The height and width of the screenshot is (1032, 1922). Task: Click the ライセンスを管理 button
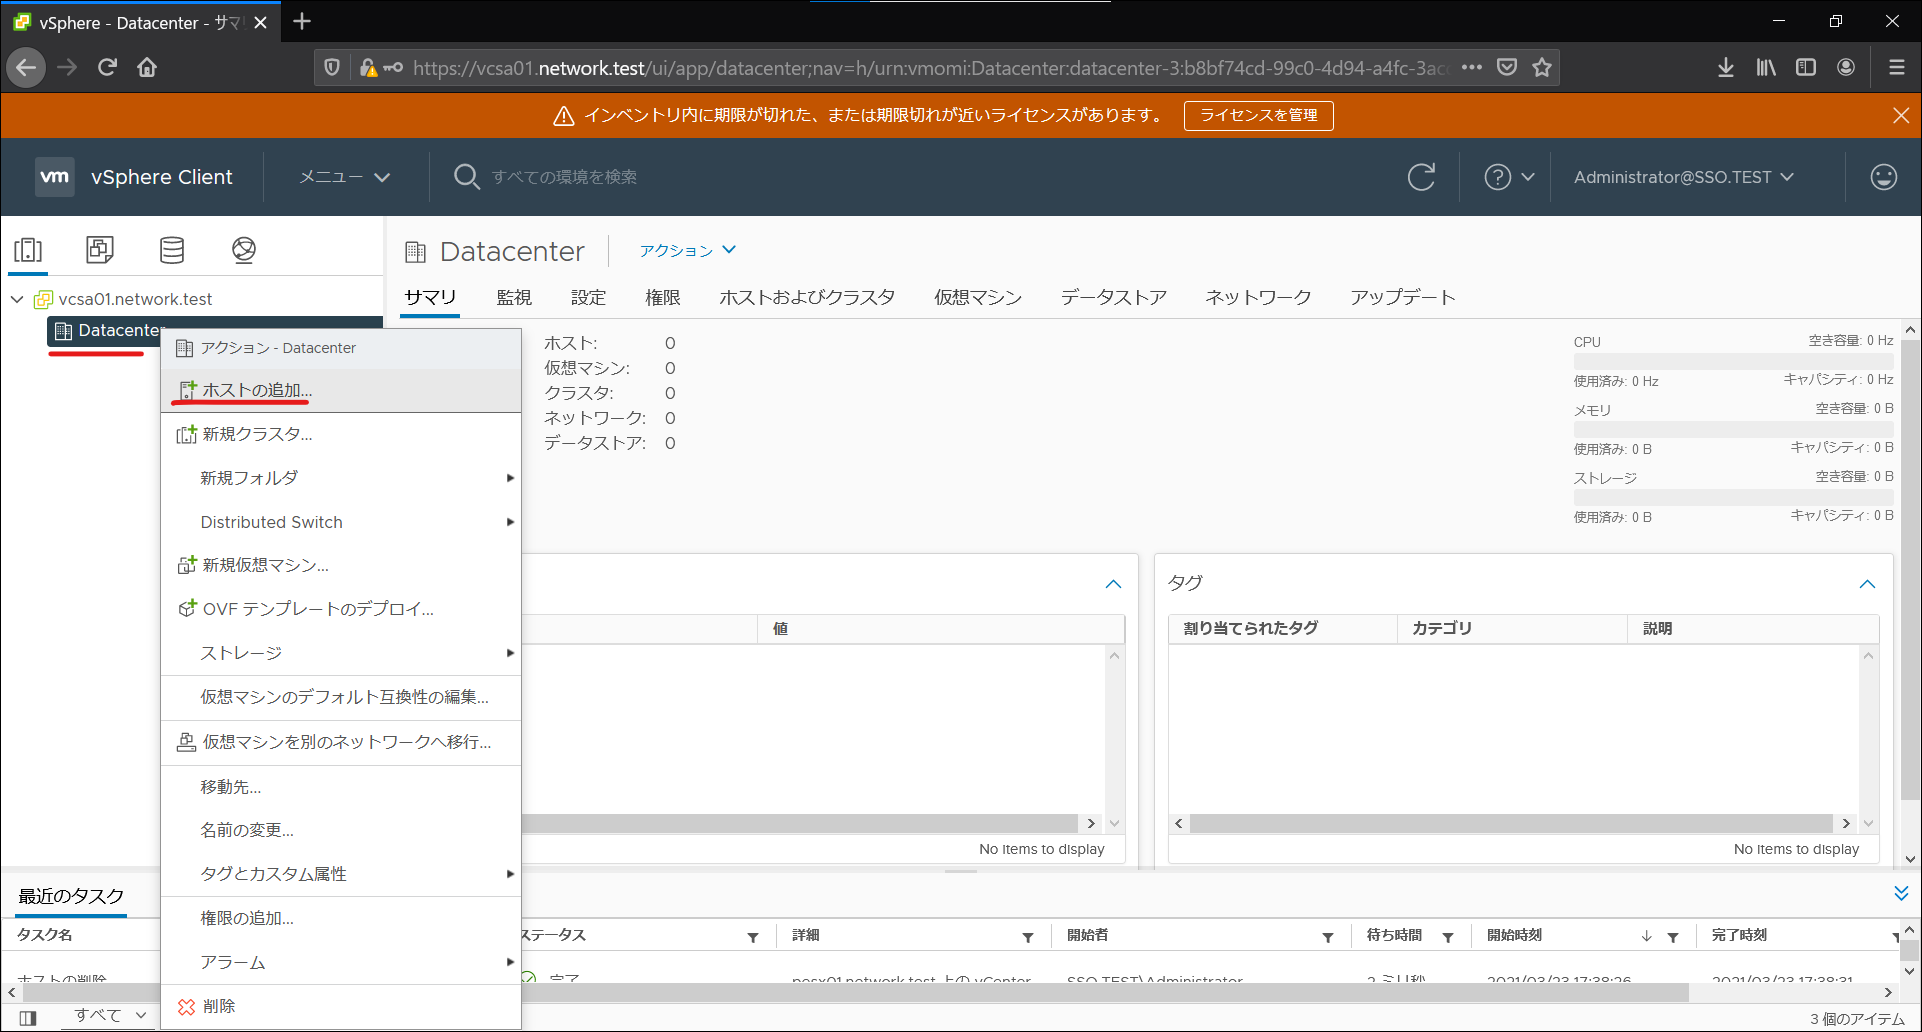pos(1258,115)
